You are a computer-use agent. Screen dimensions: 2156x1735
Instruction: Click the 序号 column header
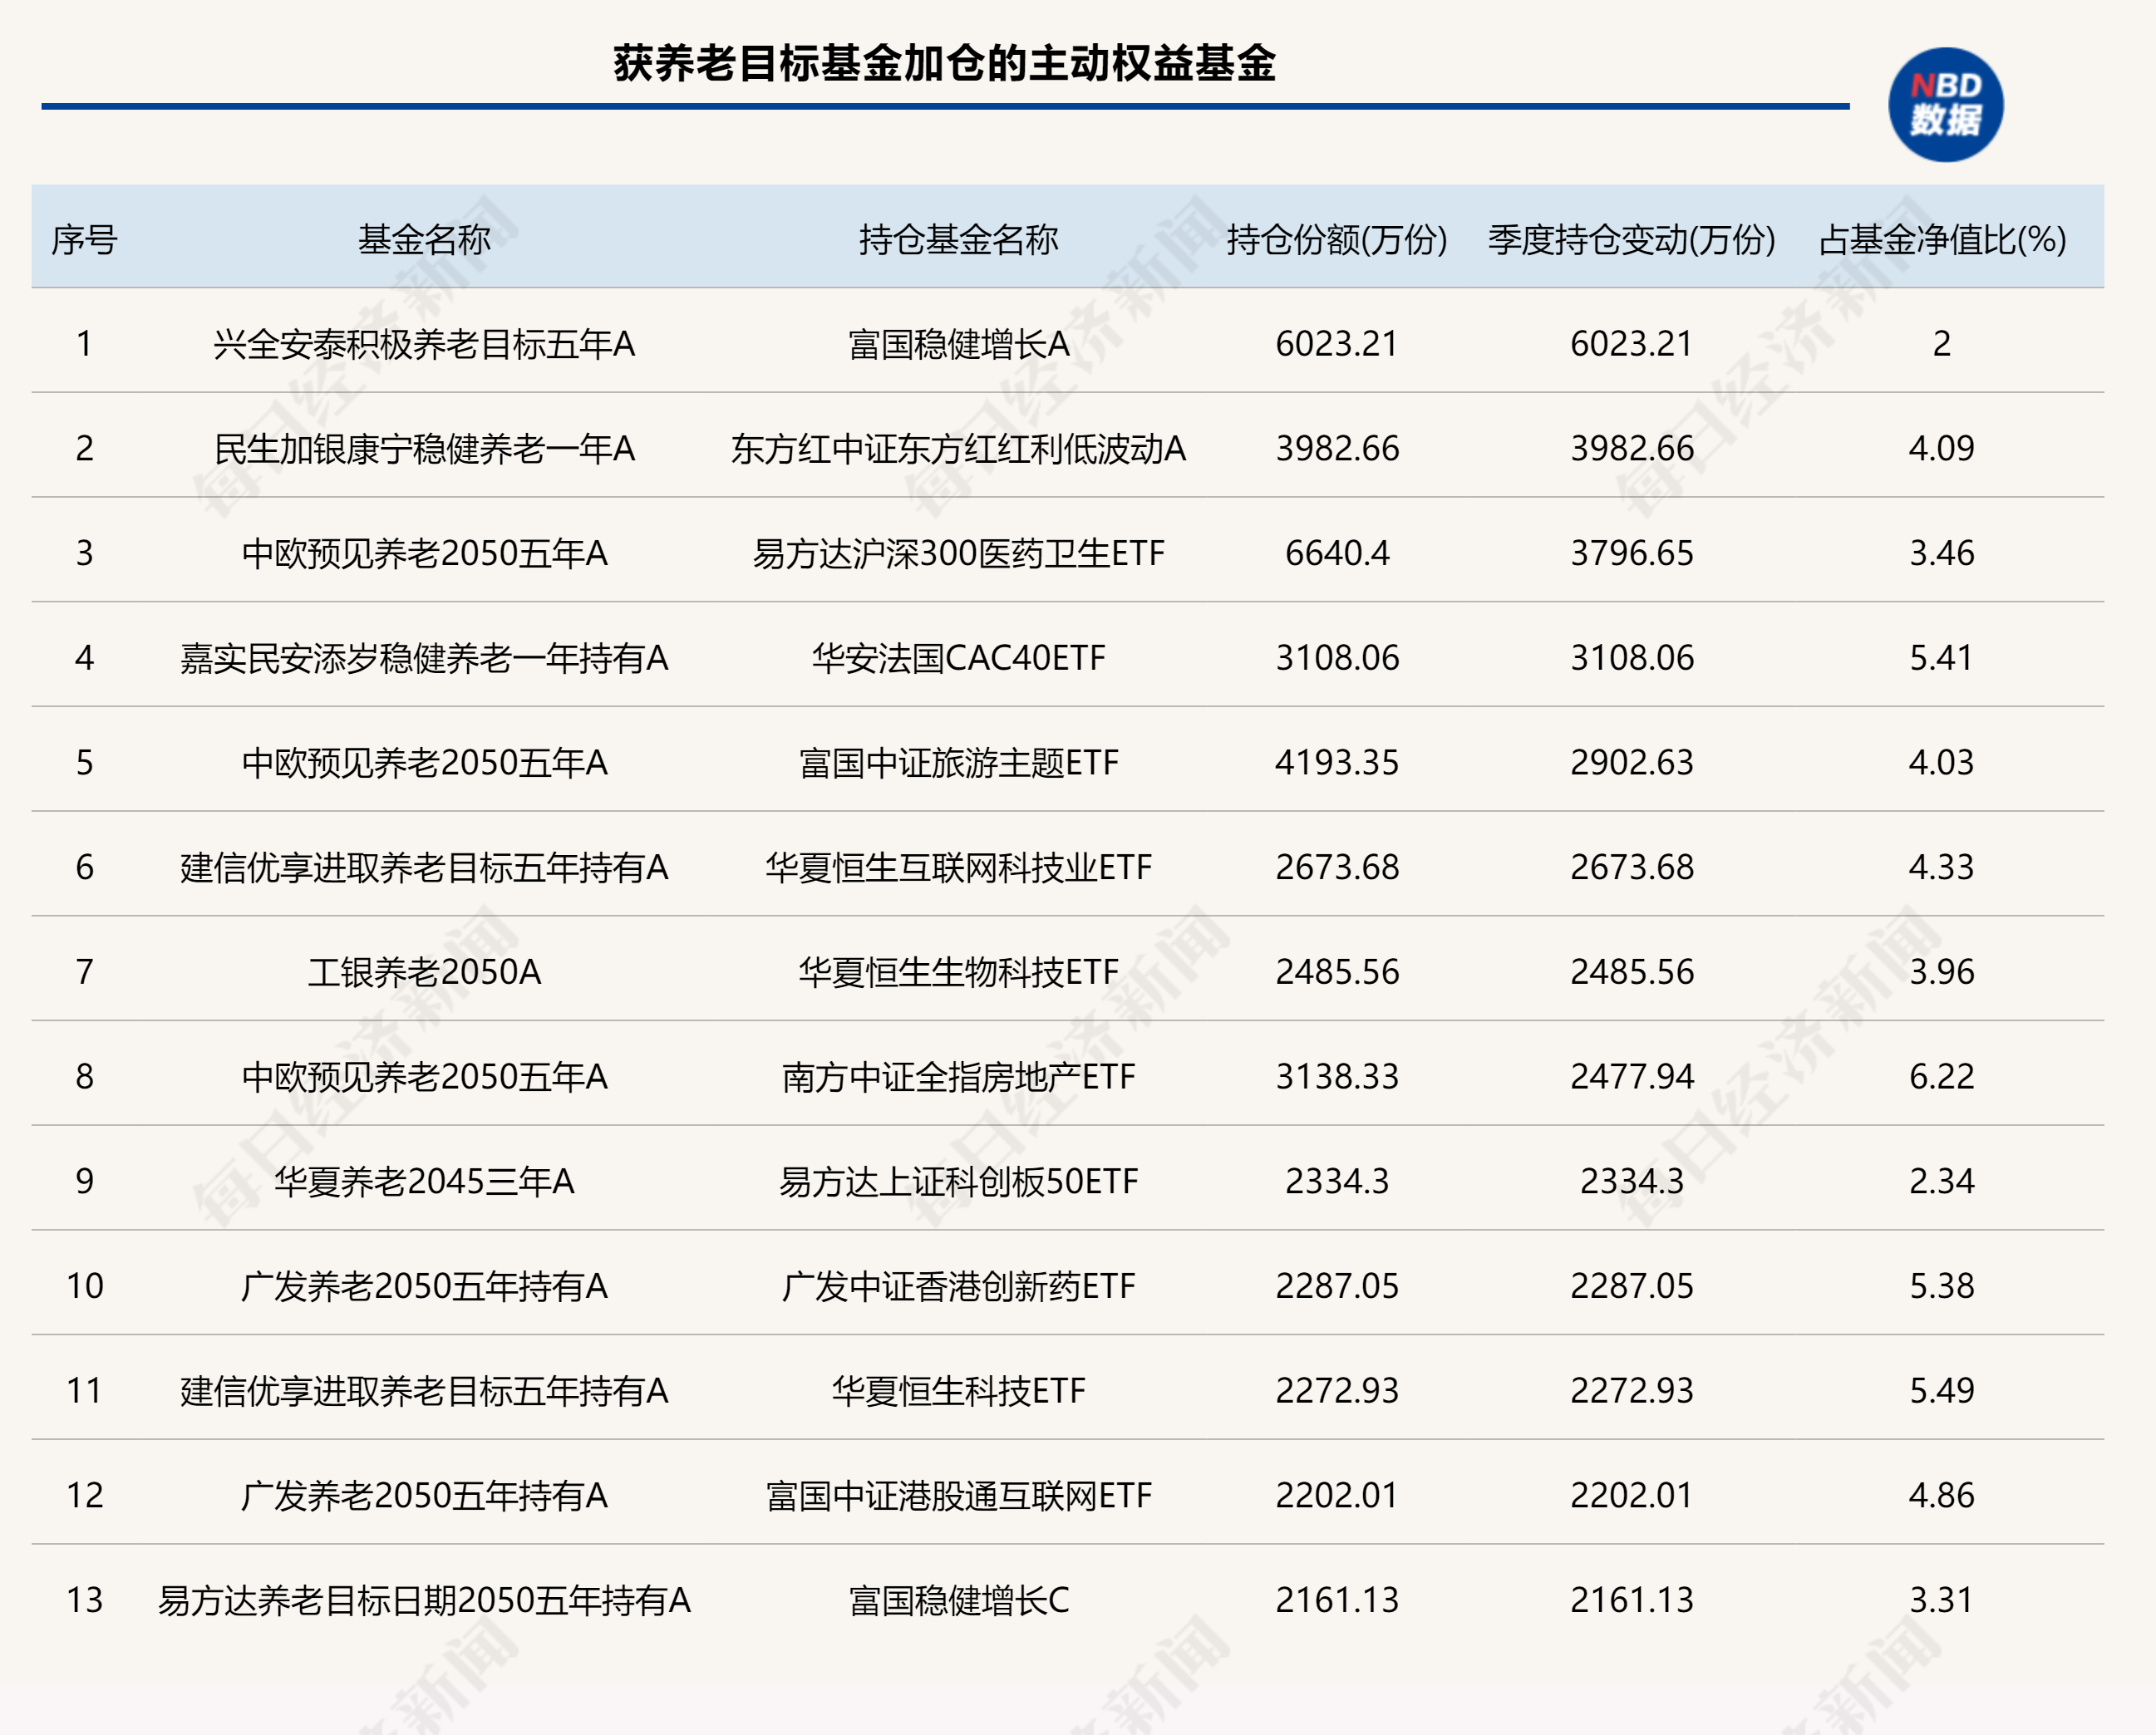[84, 240]
